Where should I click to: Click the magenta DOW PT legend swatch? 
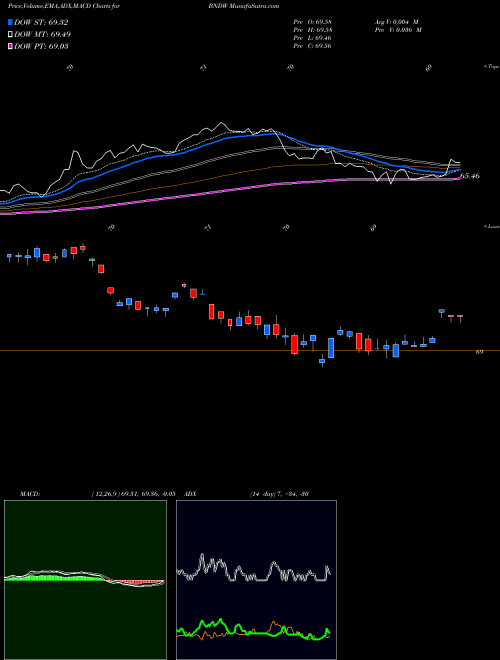tap(10, 46)
